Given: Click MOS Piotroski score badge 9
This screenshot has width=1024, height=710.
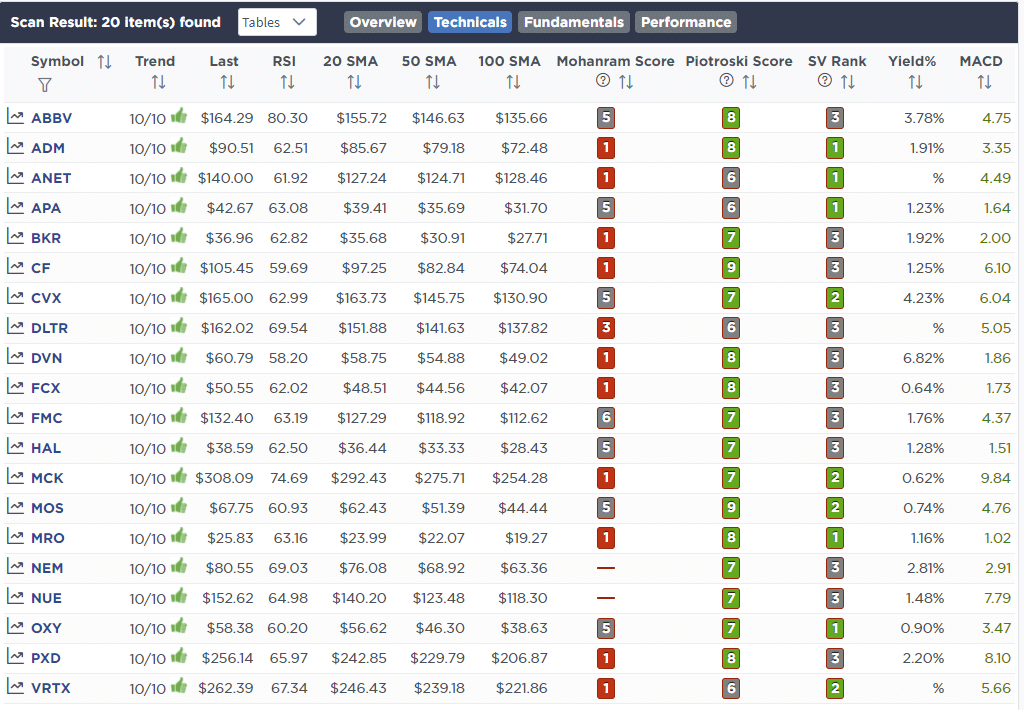Looking at the screenshot, I should click(731, 508).
